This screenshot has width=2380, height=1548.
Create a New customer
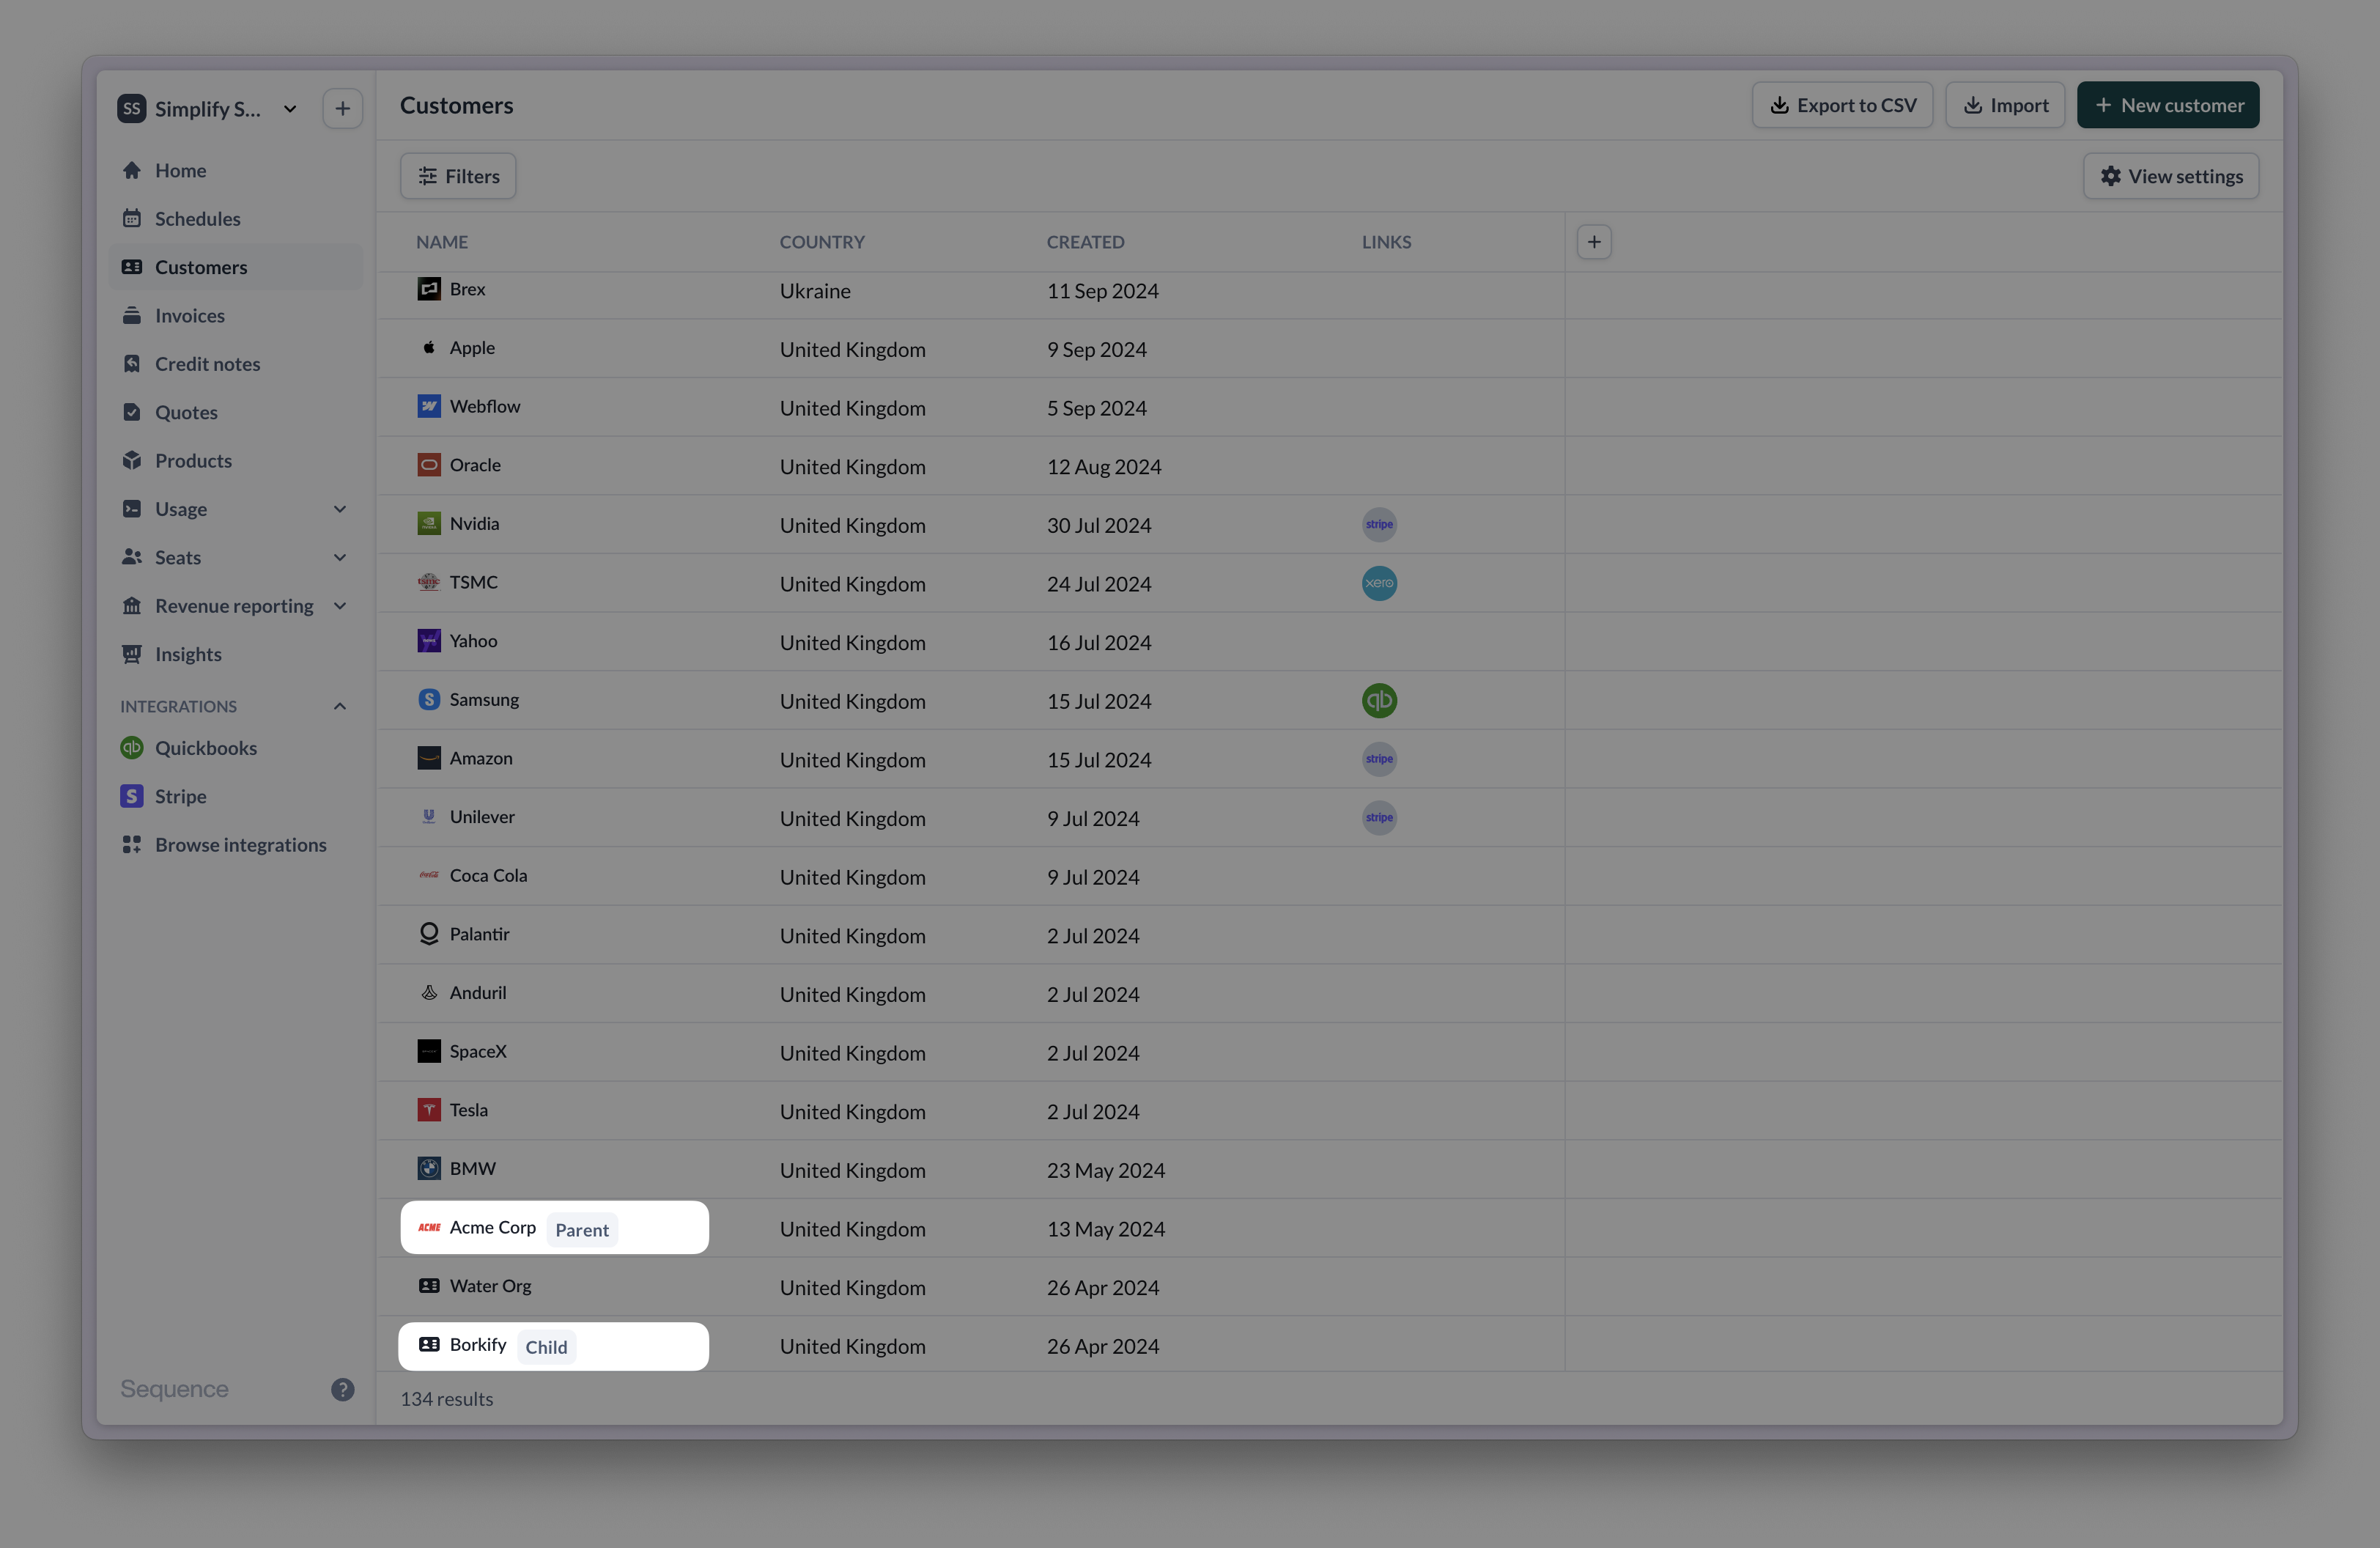[x=2168, y=105]
